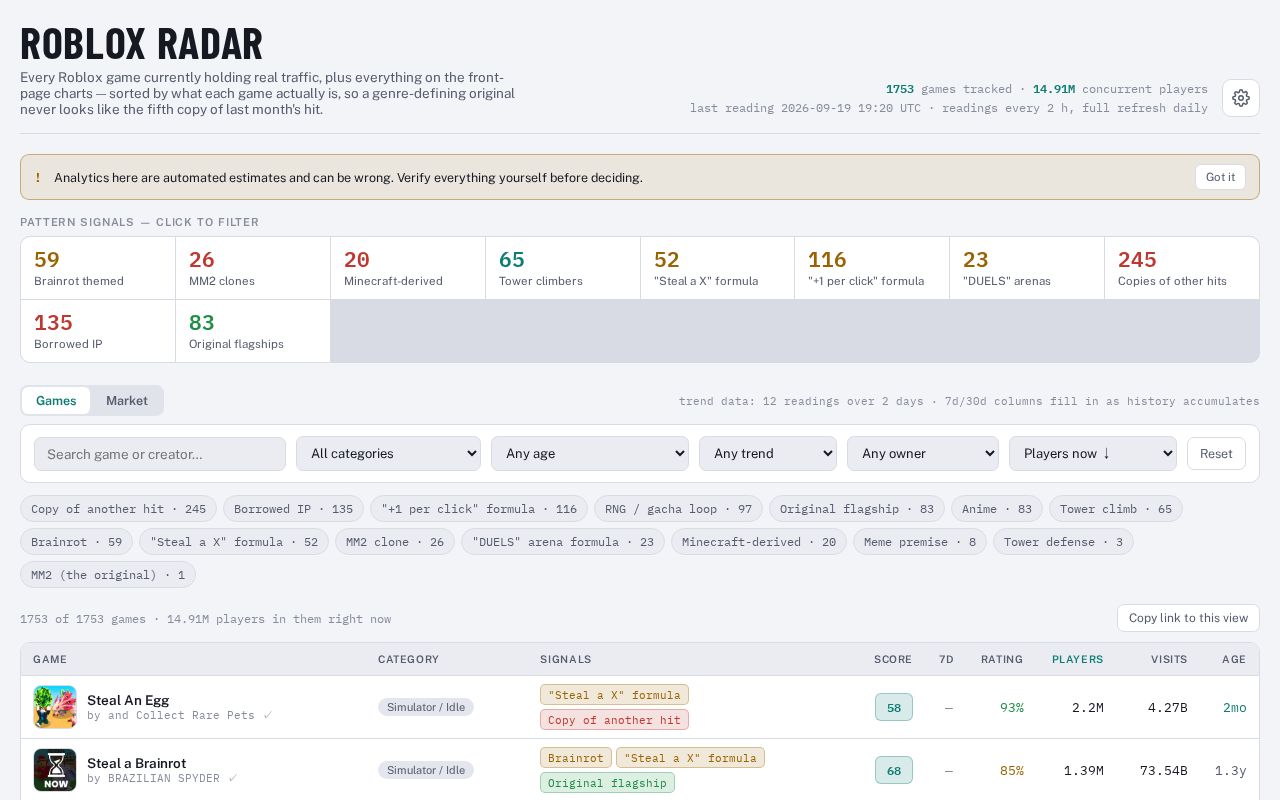Click the Steal a Brainrot game thumbnail
1280x800 pixels.
[x=55, y=770]
